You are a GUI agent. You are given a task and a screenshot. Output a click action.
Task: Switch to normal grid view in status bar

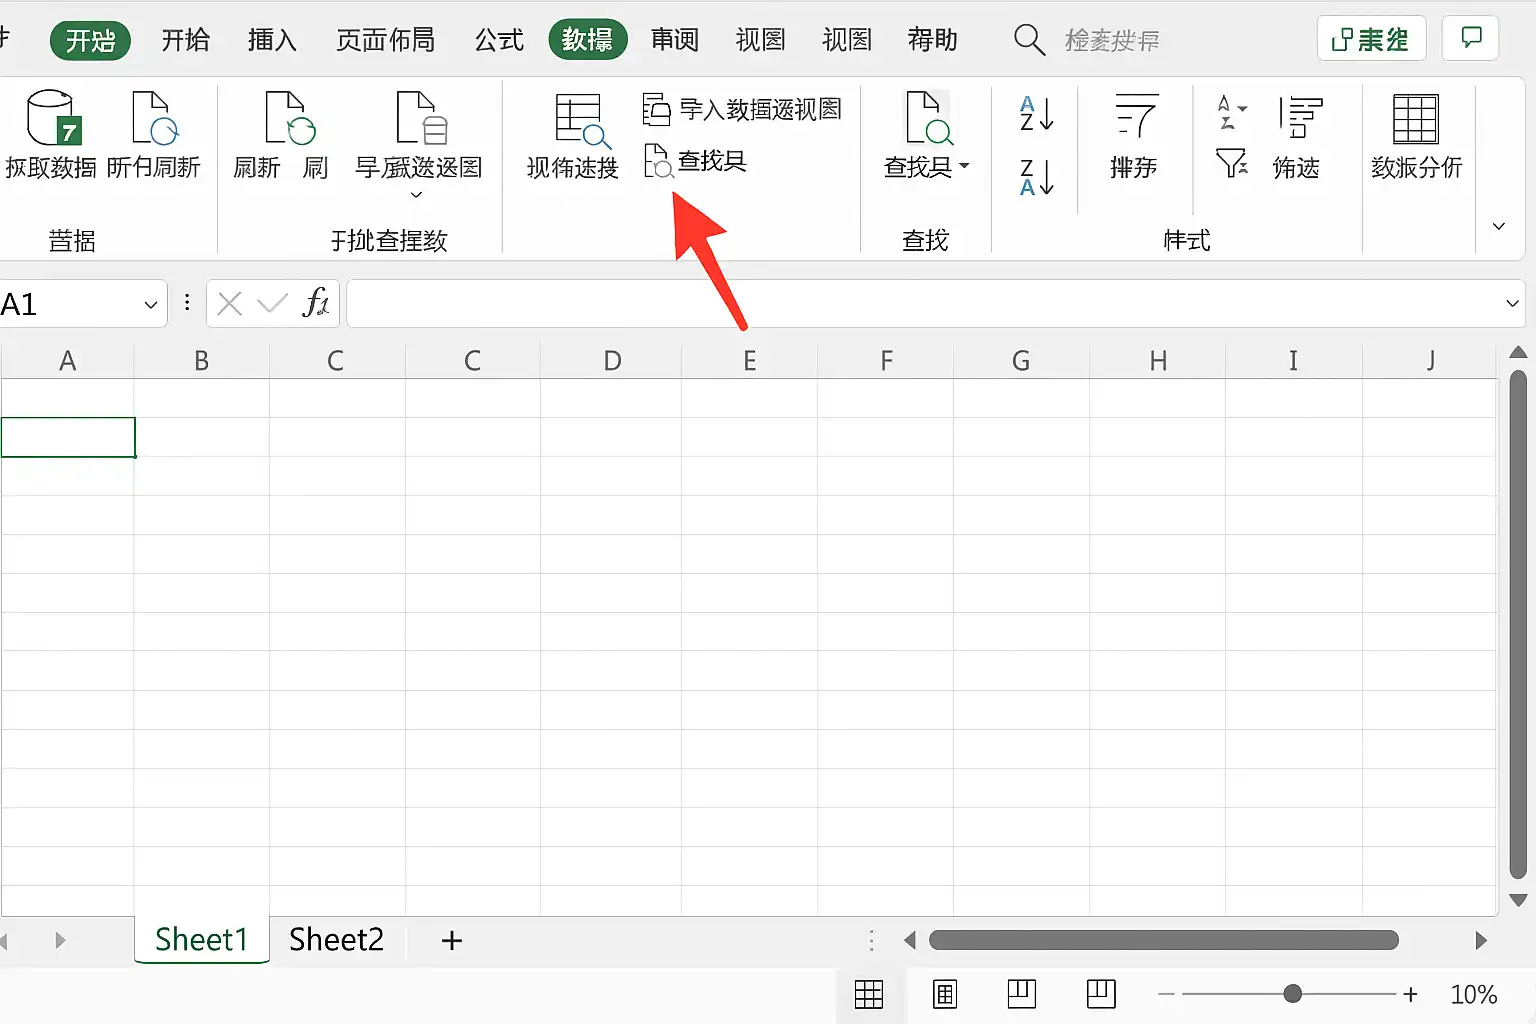click(x=869, y=994)
